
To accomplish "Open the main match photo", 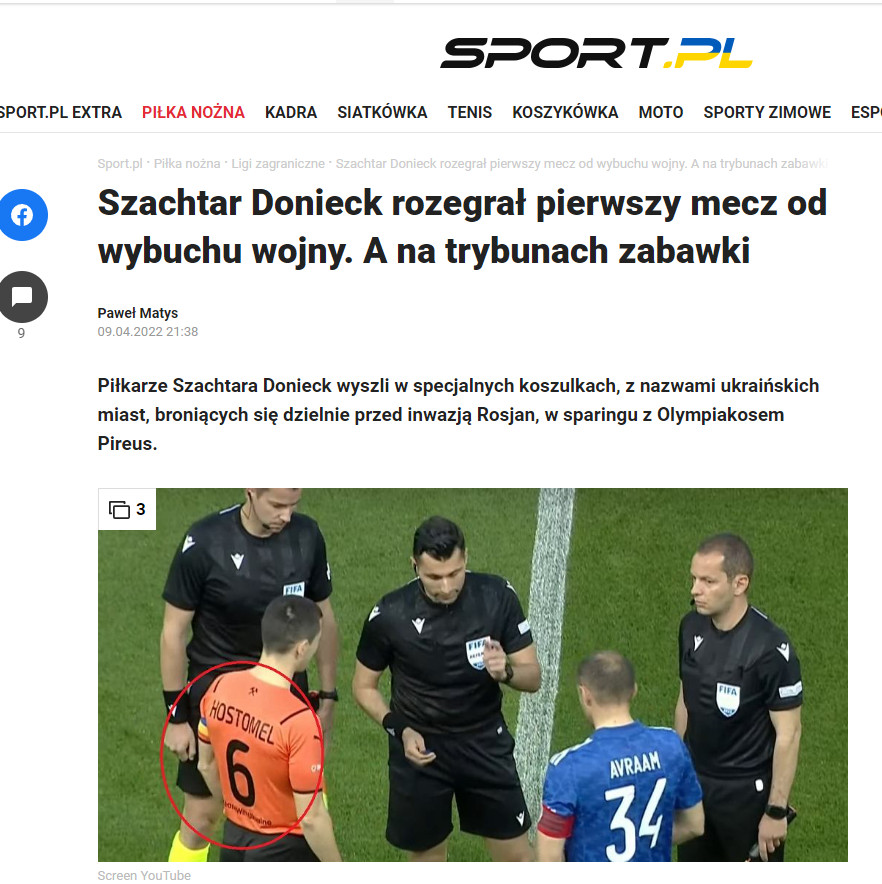I will click(473, 675).
